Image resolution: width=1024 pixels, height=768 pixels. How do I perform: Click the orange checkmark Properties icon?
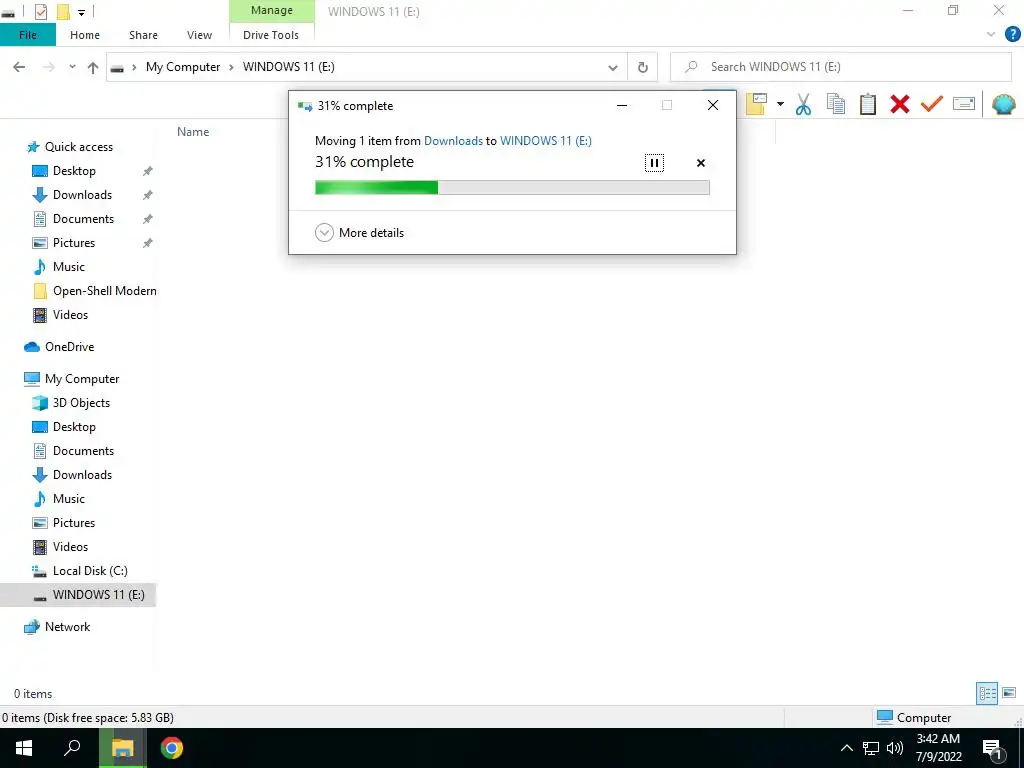tap(931, 104)
